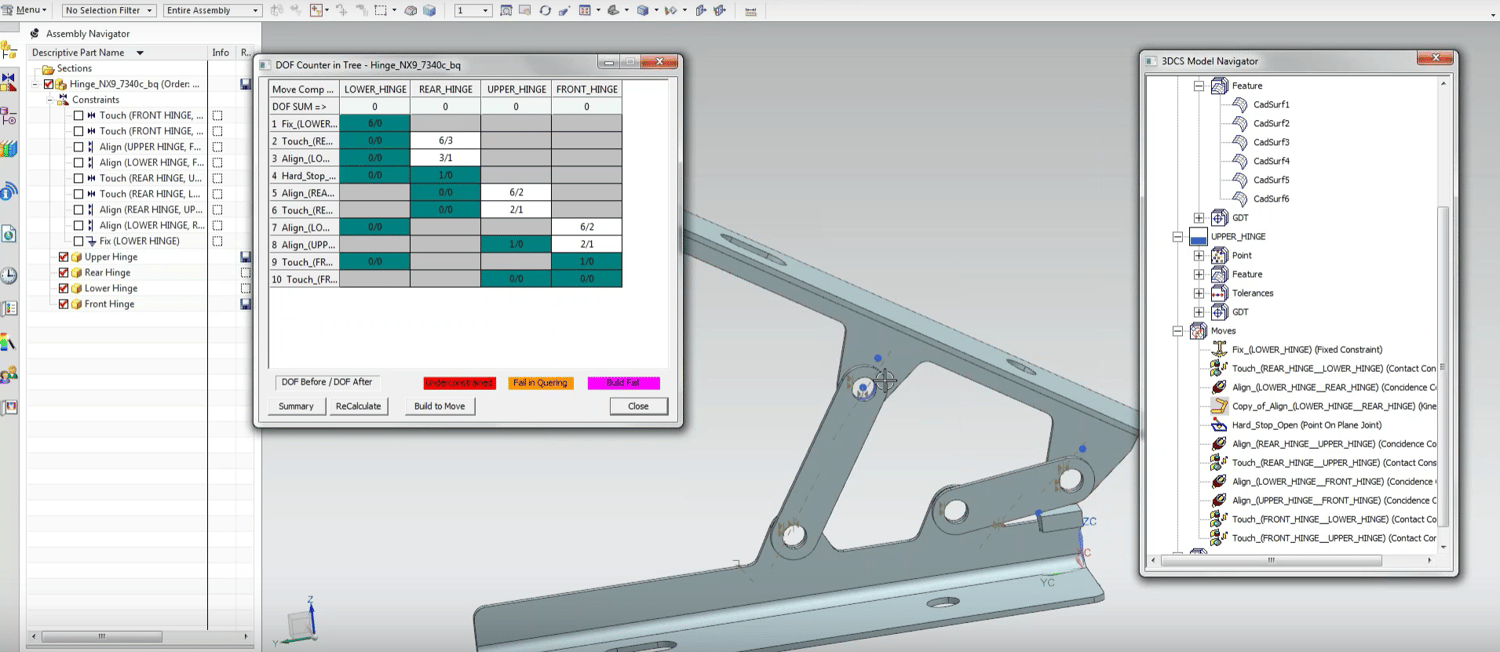Uncheck the Upper Hinge component checkbox
The width and height of the screenshot is (1500, 652).
(x=64, y=256)
